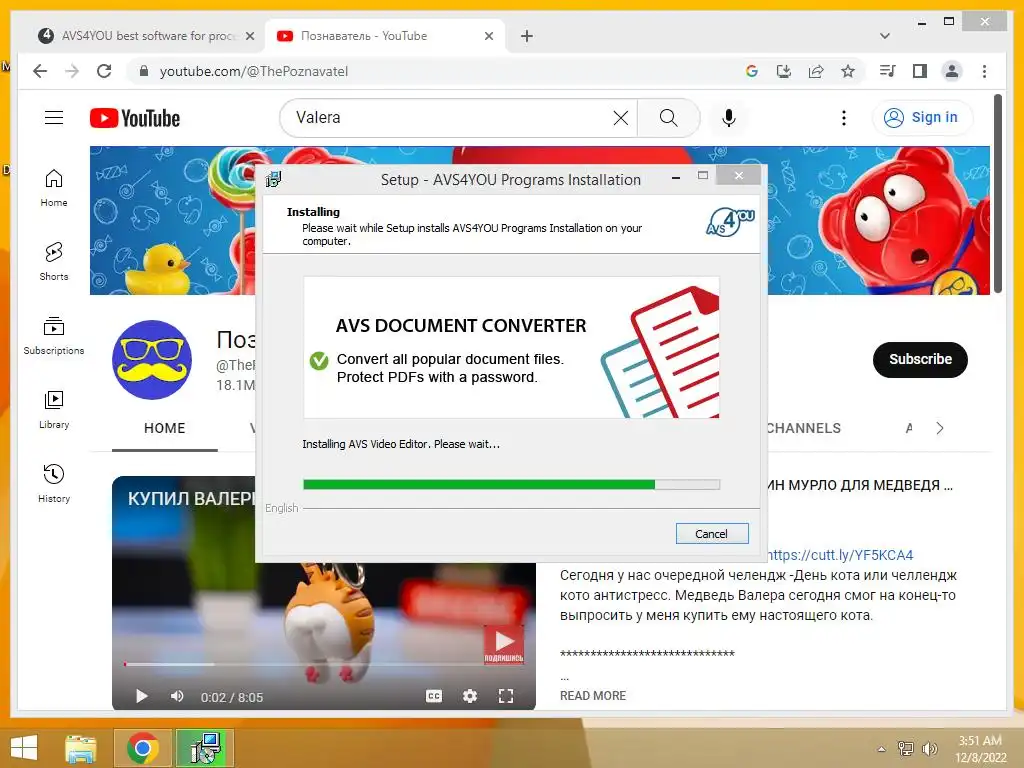Open Chrome media controls icon
Viewport: 1024px width, 768px height.
(x=887, y=71)
